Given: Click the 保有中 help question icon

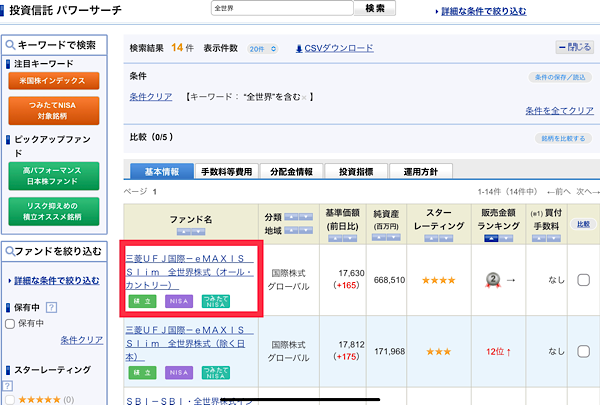Looking at the screenshot, I should click(51, 307).
